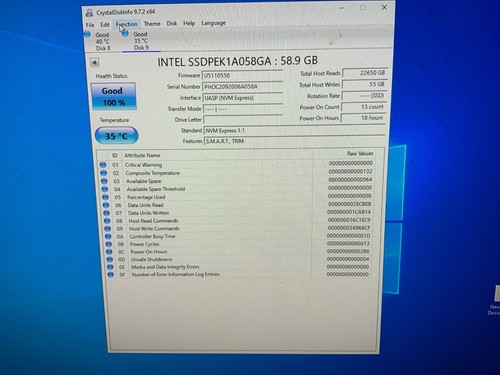The image size is (500, 375).
Task: Click the status icon for Available Spare Threshold
Action: point(105,189)
